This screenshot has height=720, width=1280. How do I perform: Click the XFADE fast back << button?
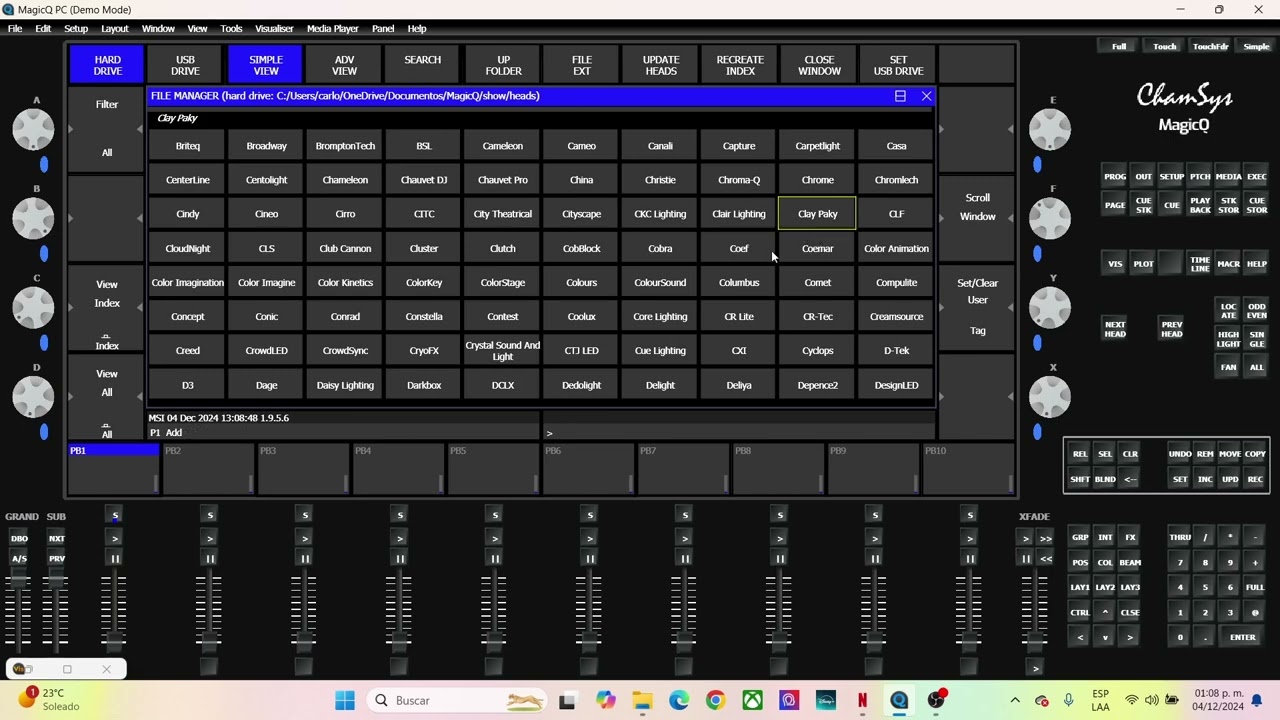click(1045, 559)
